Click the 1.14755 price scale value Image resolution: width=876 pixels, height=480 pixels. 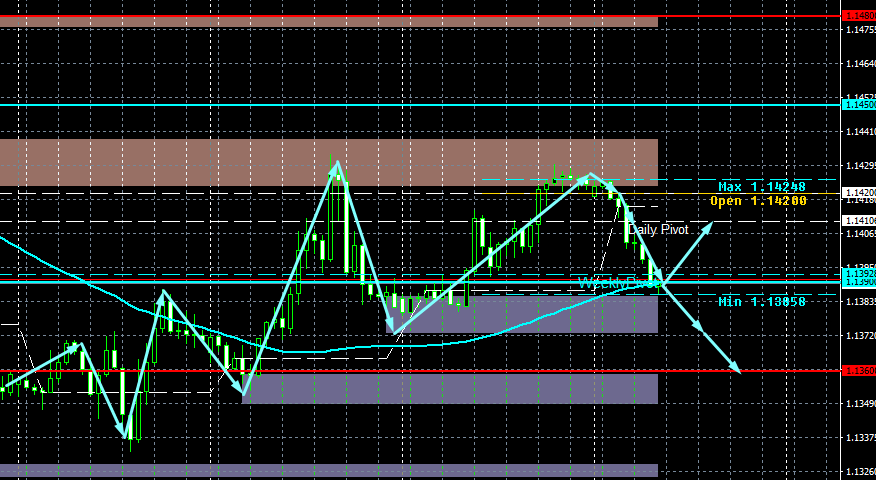(861, 30)
